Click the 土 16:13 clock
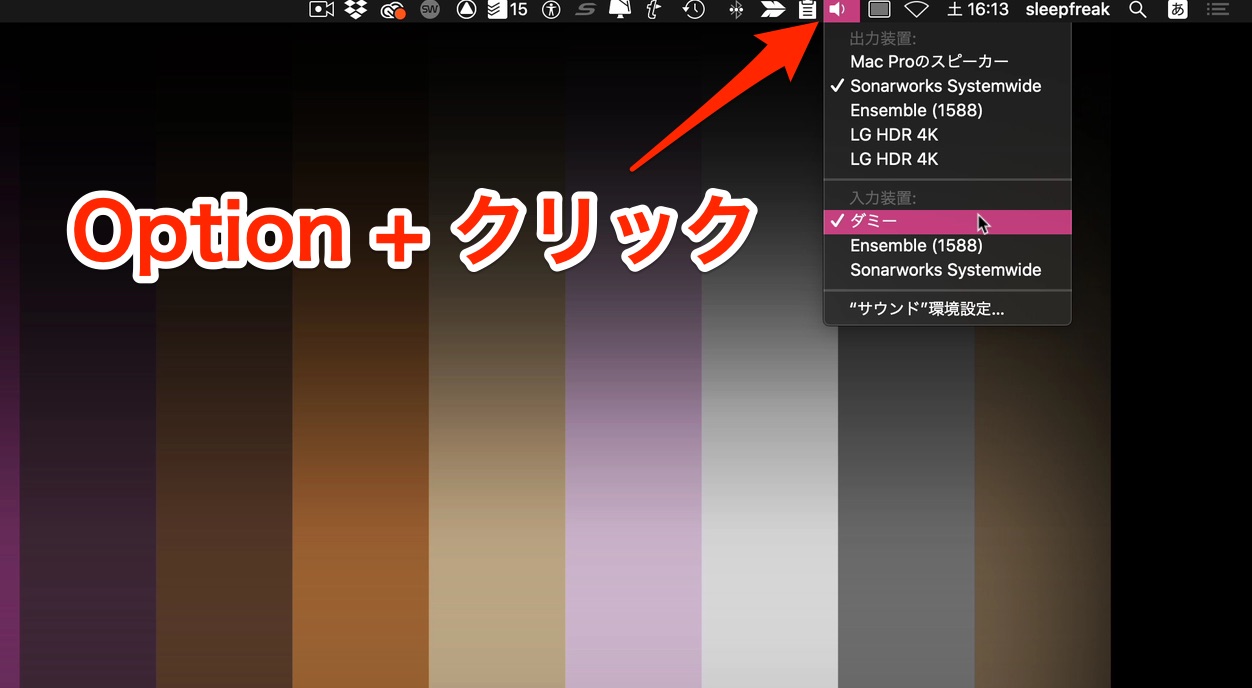 tap(978, 10)
